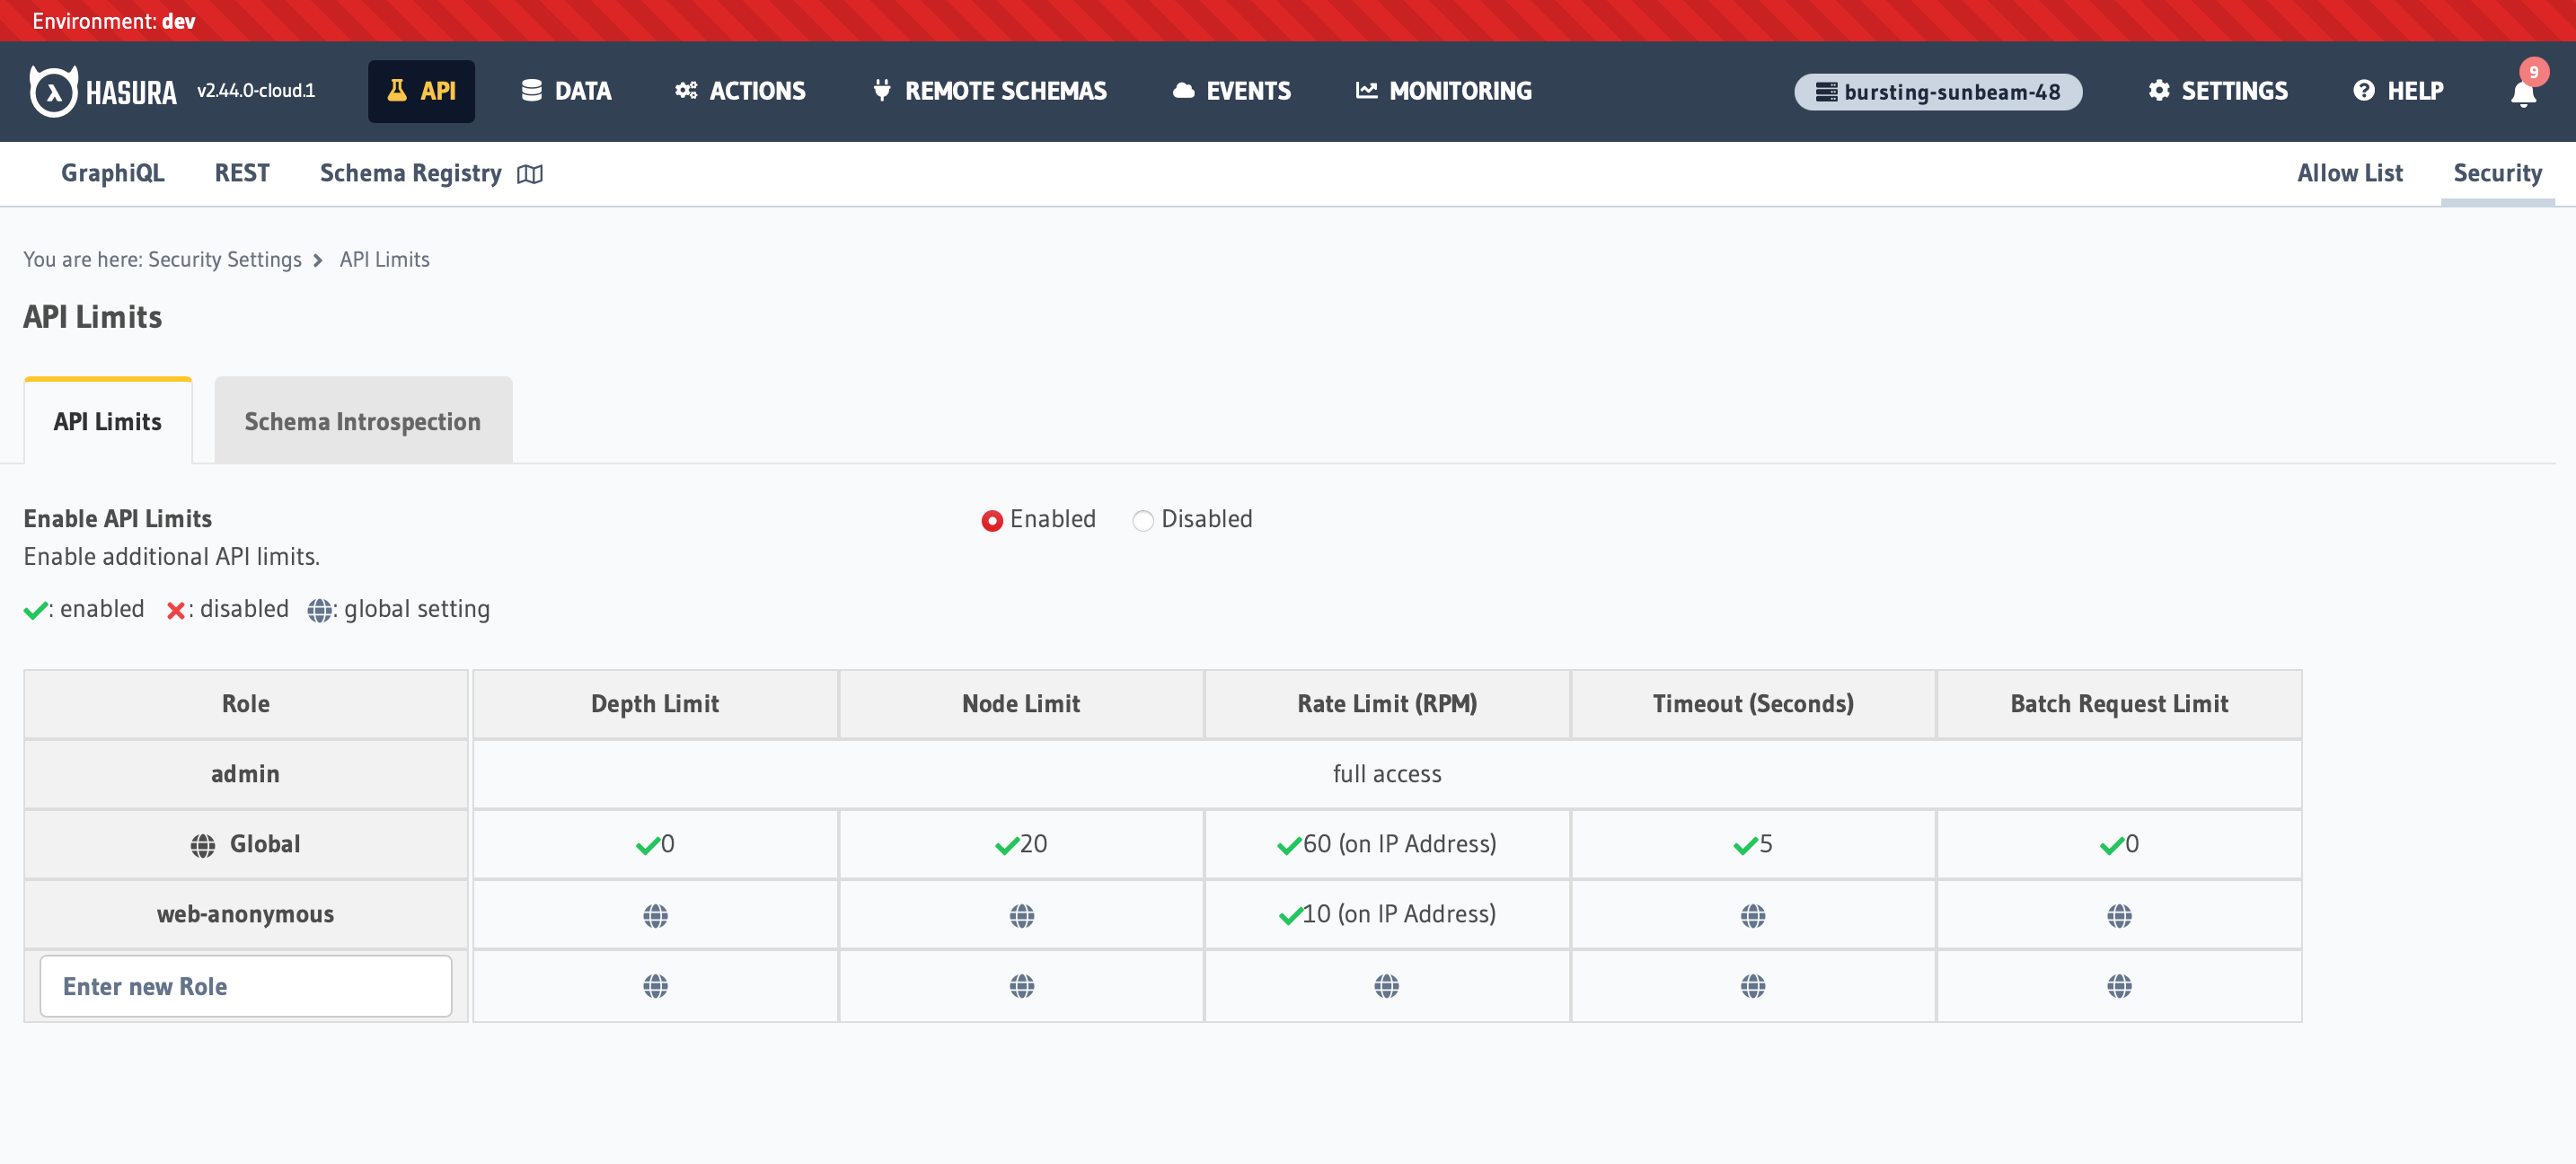Click new role Rate Limit globe icon

point(1386,986)
